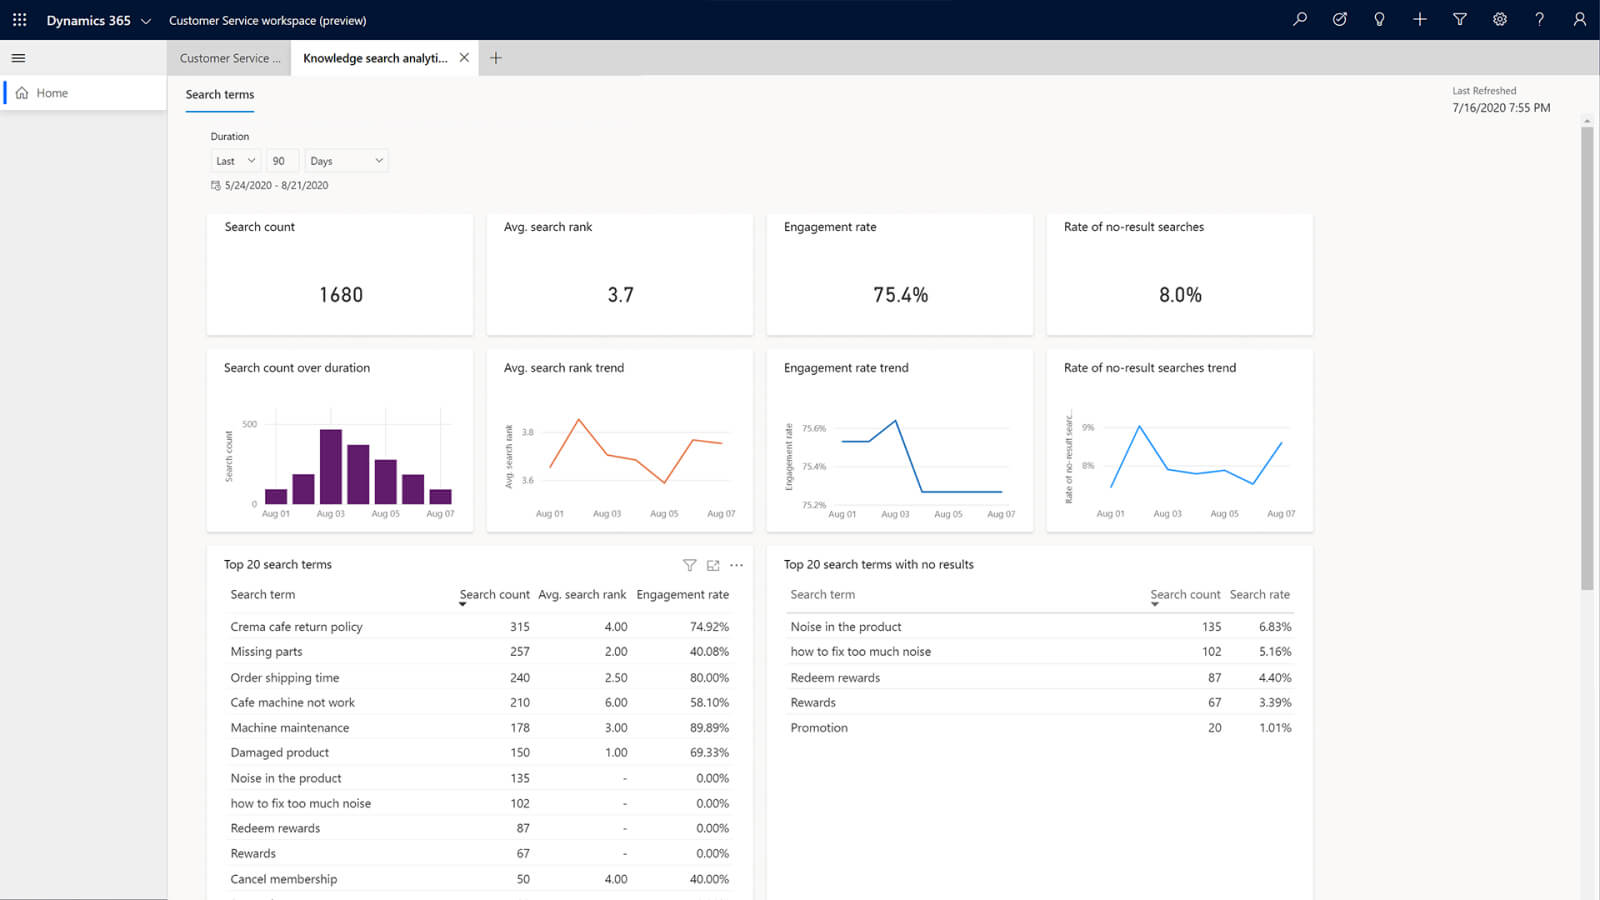Go to Home in the sidebar
The width and height of the screenshot is (1600, 900).
point(51,92)
